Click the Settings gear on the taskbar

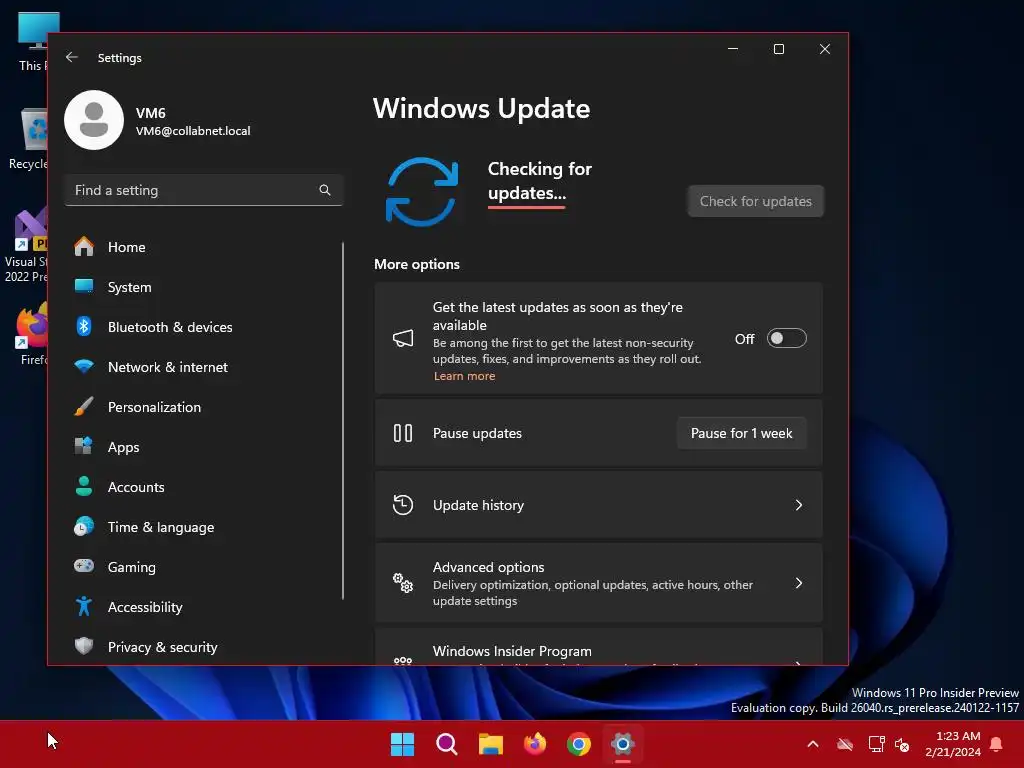point(623,744)
